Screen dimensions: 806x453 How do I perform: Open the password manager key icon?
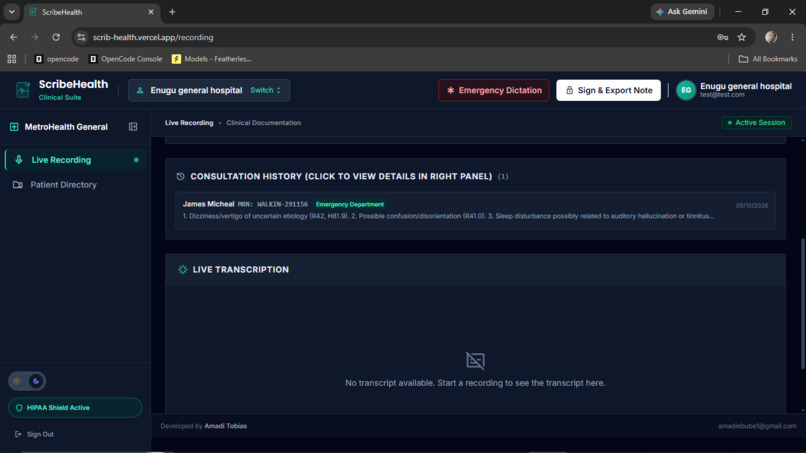point(722,37)
